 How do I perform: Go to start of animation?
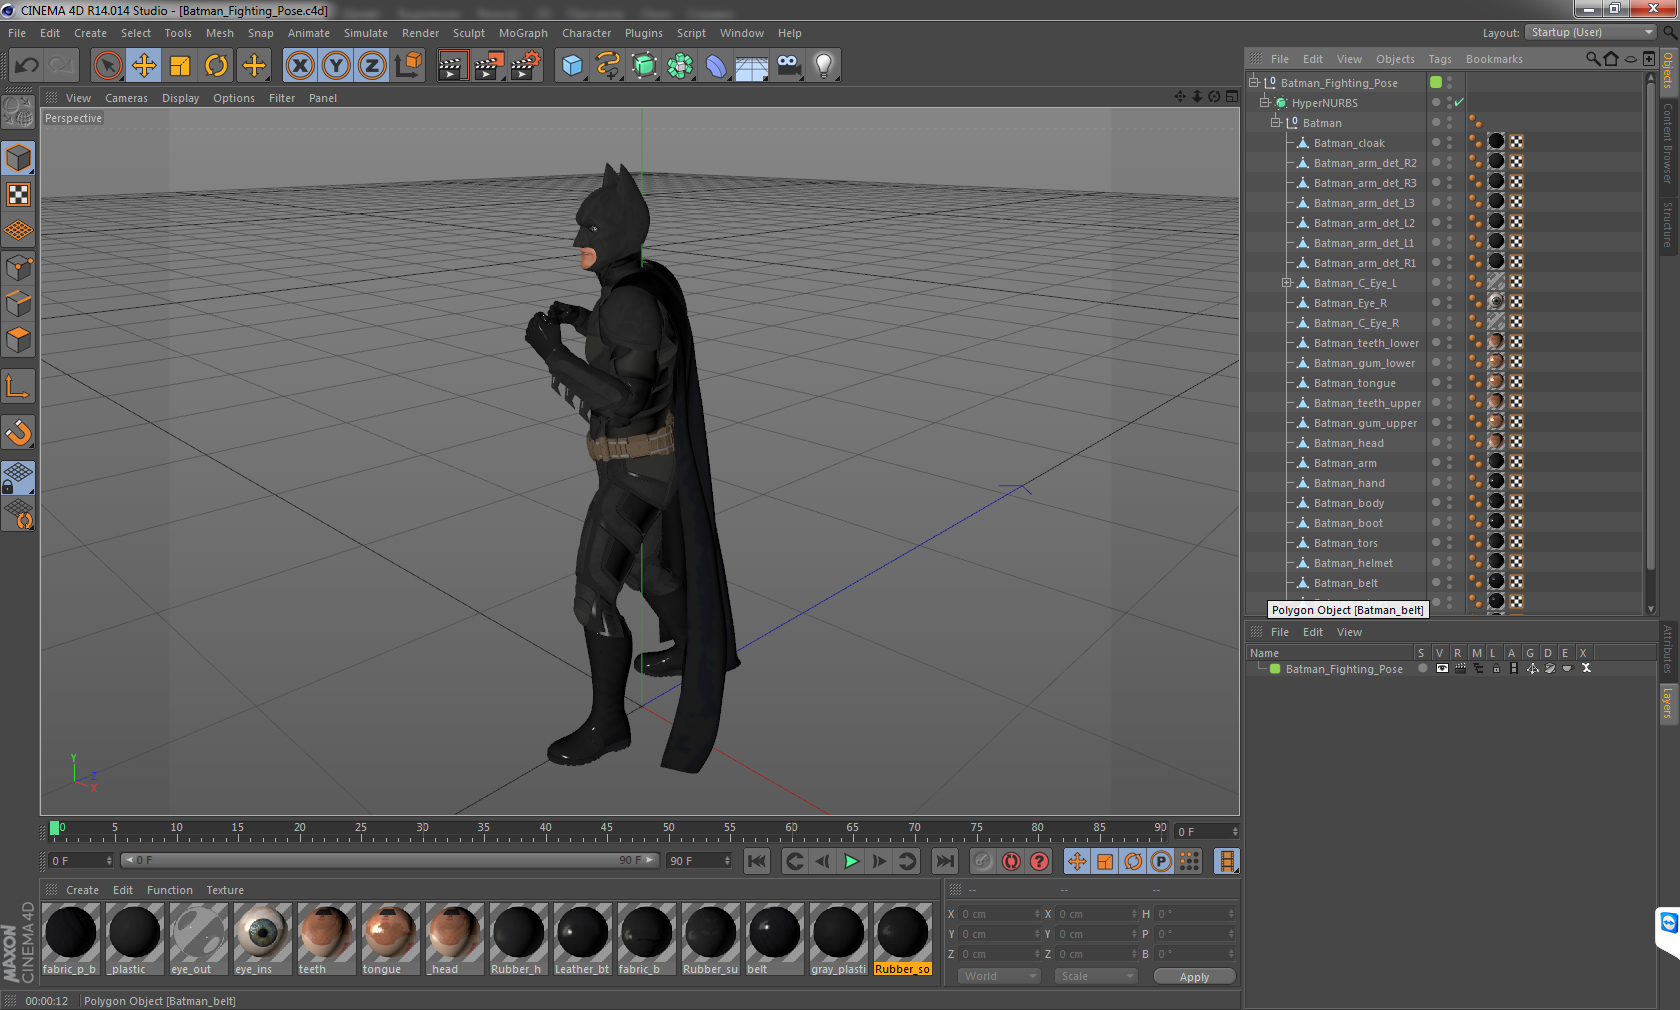pos(757,861)
